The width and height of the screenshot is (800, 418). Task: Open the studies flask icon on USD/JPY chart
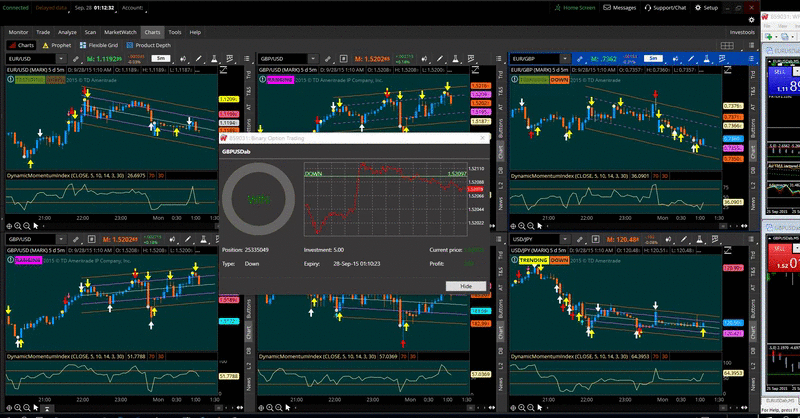(699, 239)
